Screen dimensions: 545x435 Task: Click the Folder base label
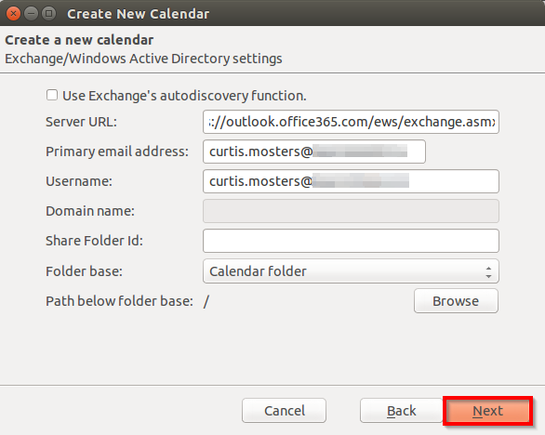pos(84,271)
